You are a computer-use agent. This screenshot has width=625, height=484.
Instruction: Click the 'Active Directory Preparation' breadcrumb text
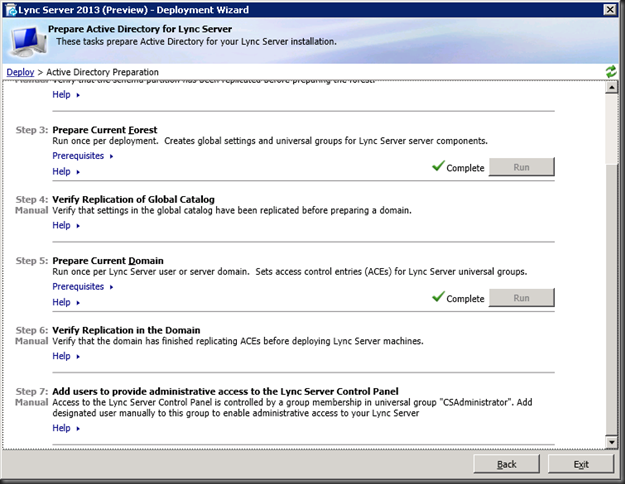coord(102,72)
